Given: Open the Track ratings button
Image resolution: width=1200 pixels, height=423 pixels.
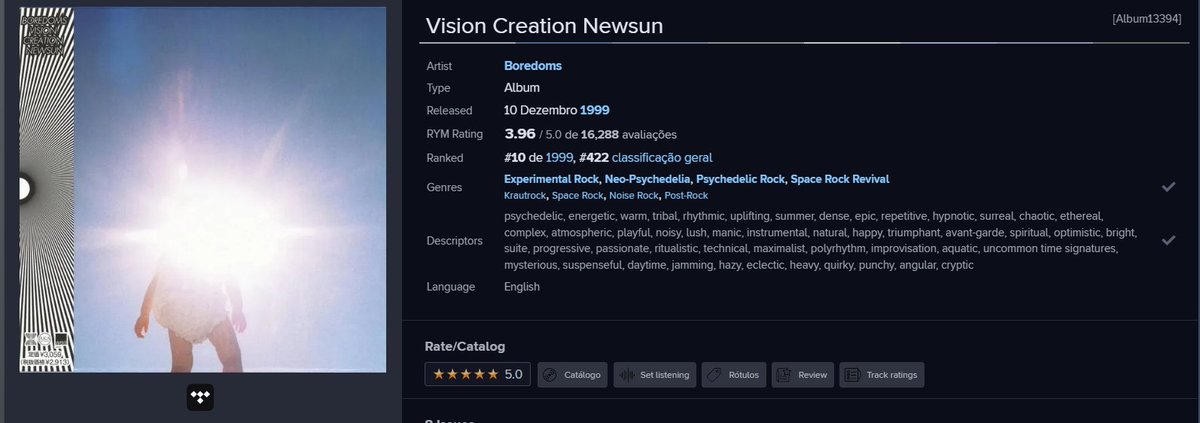Looking at the screenshot, I should 882,375.
